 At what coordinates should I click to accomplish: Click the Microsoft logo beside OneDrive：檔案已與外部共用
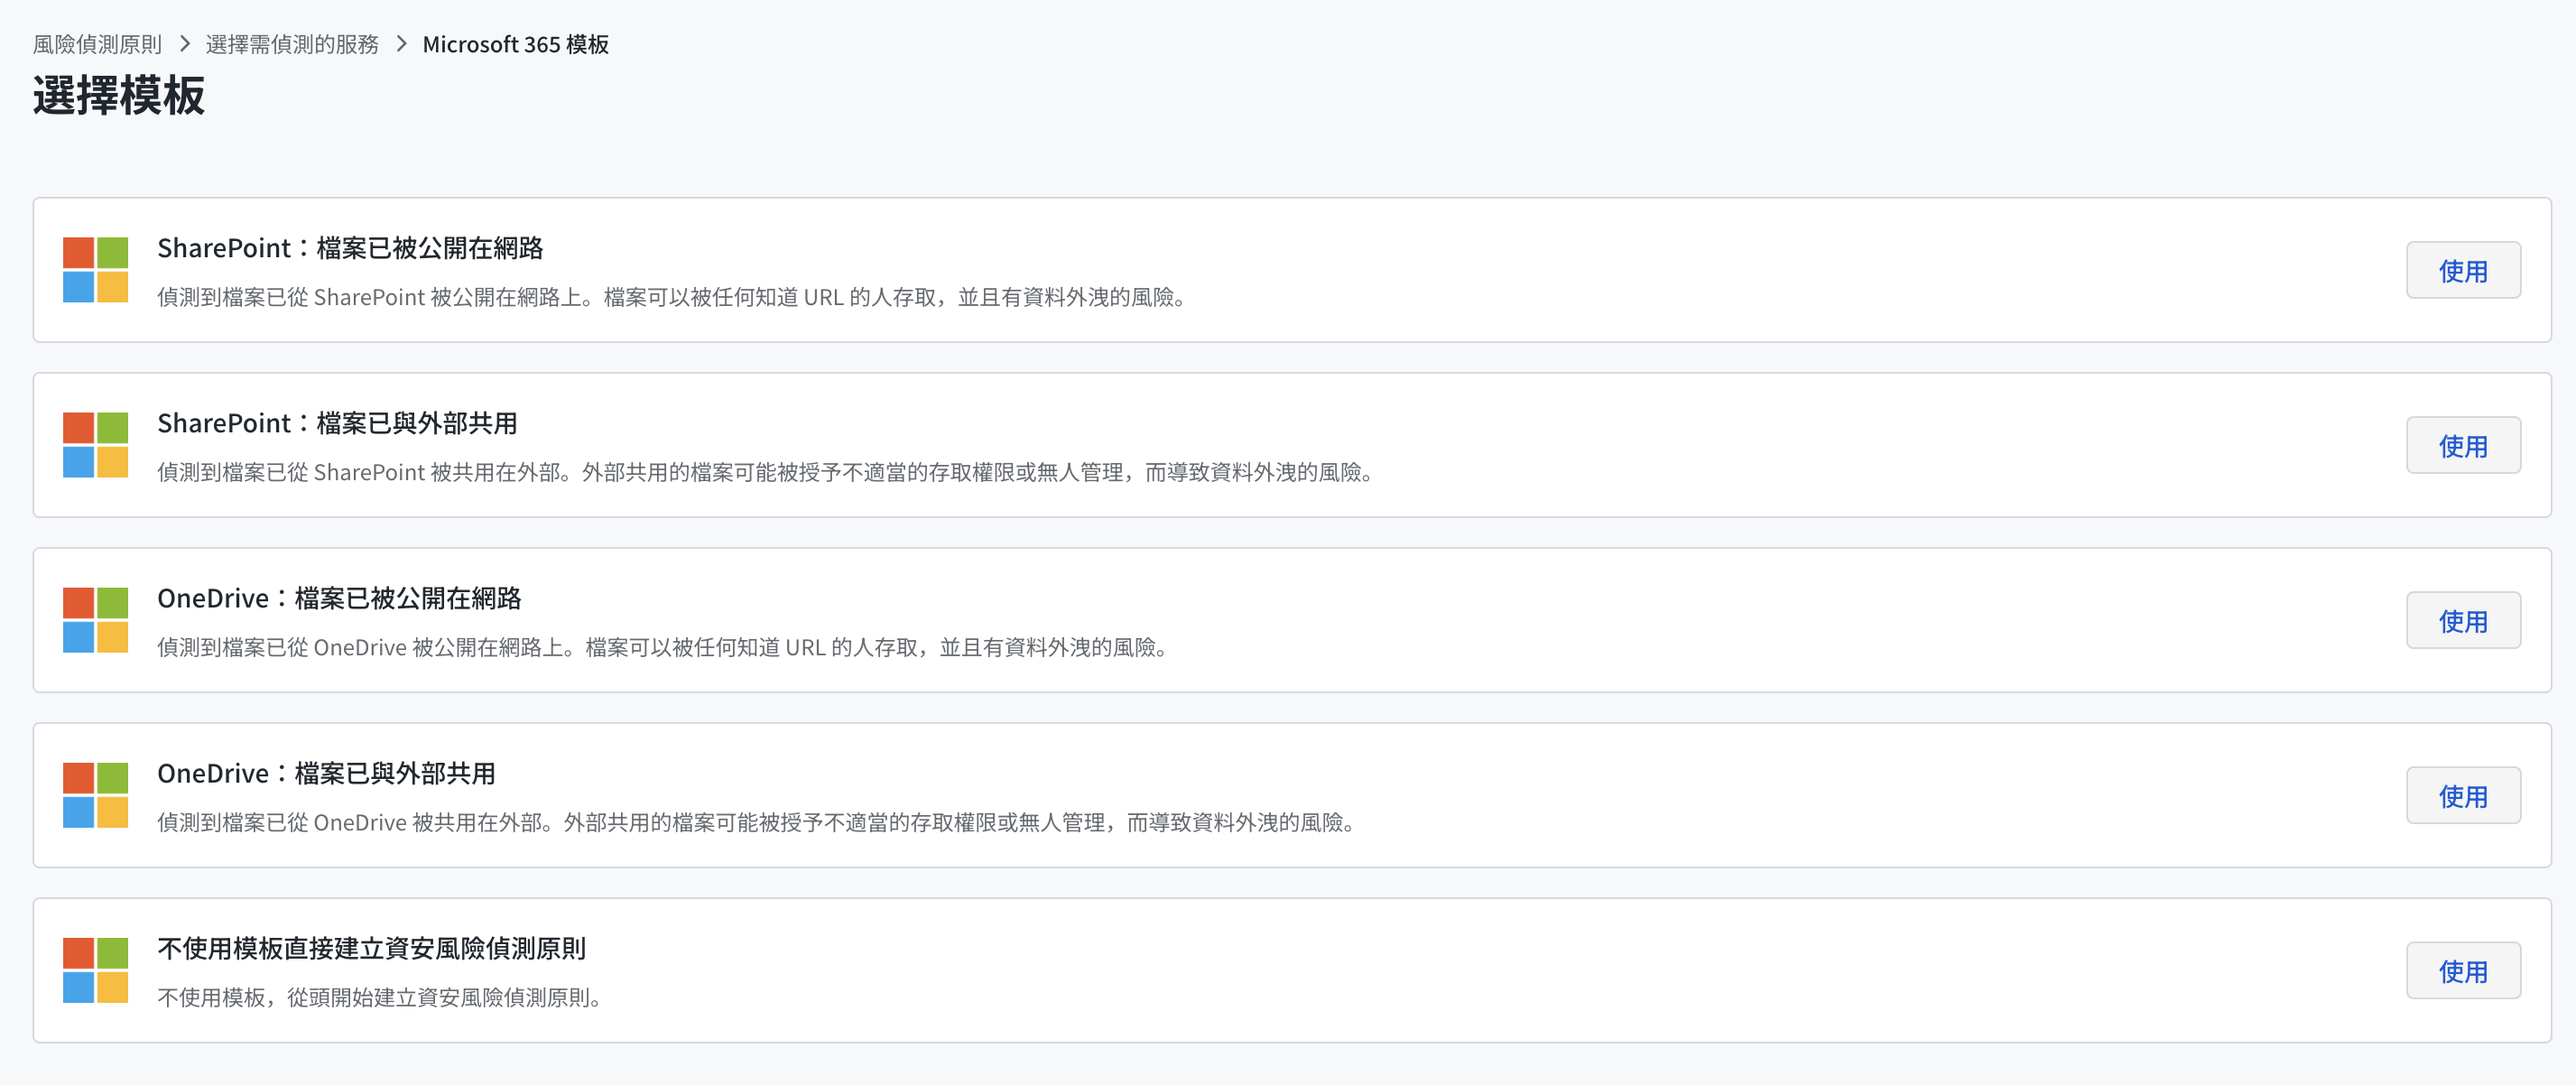[95, 795]
